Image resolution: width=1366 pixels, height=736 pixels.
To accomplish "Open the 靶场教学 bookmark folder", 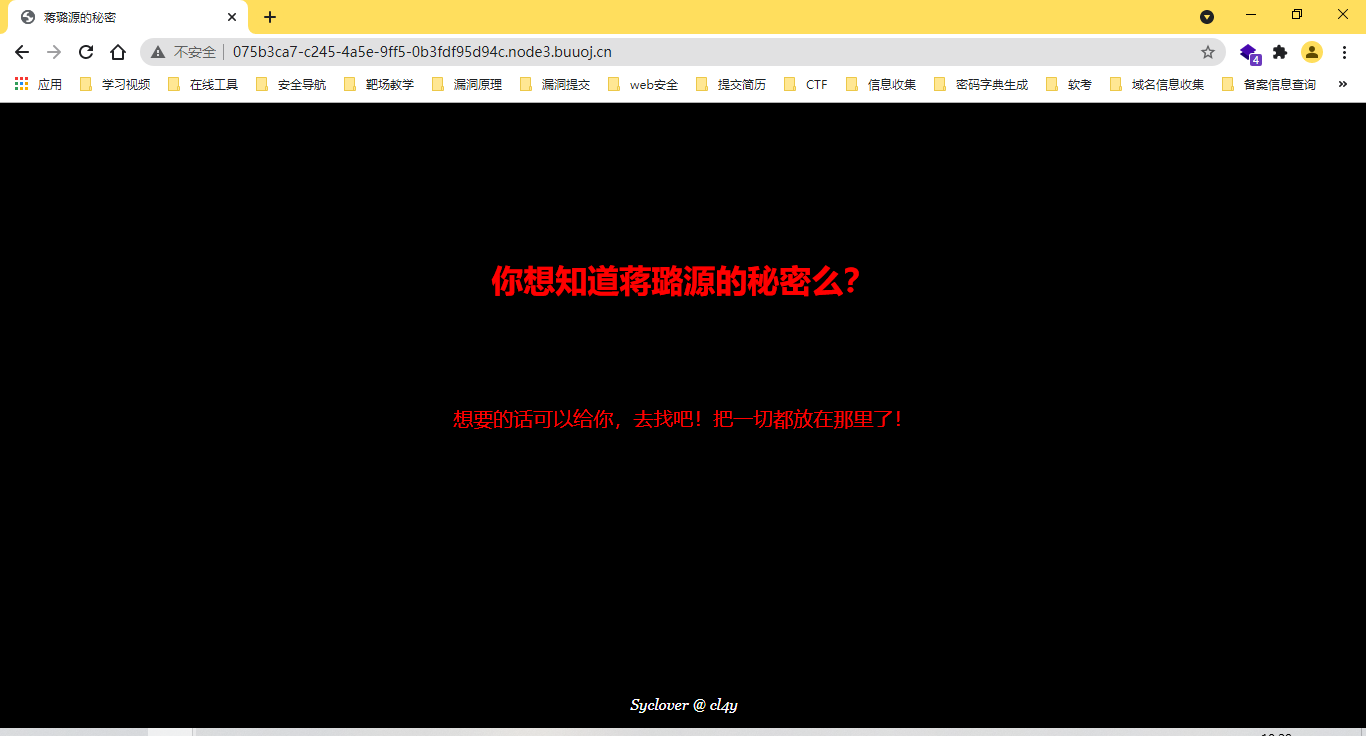I will click(379, 85).
